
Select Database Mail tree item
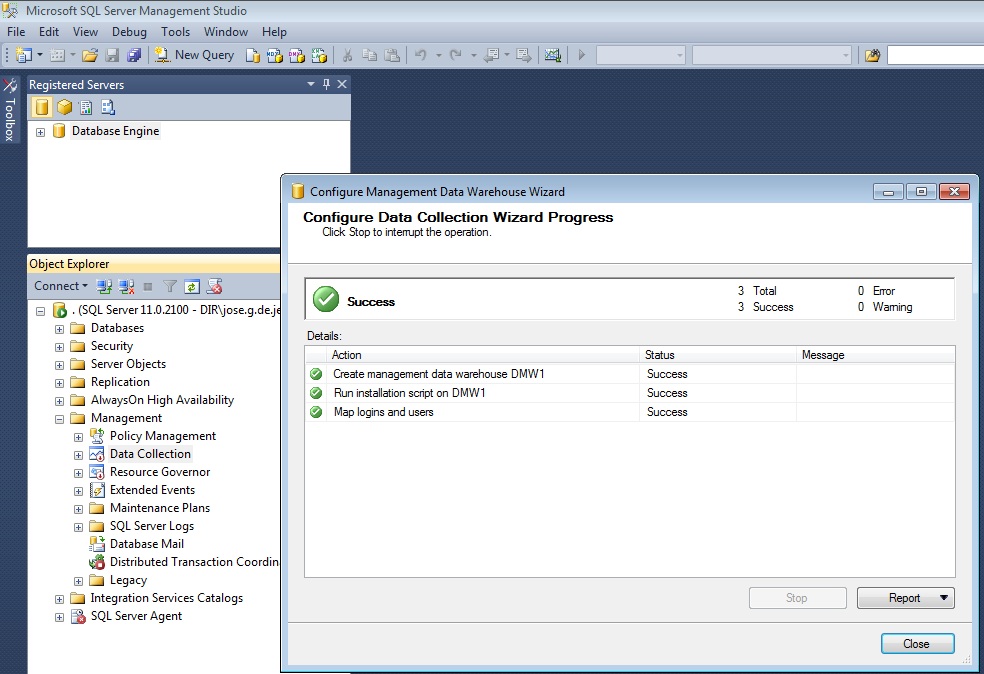[x=147, y=544]
